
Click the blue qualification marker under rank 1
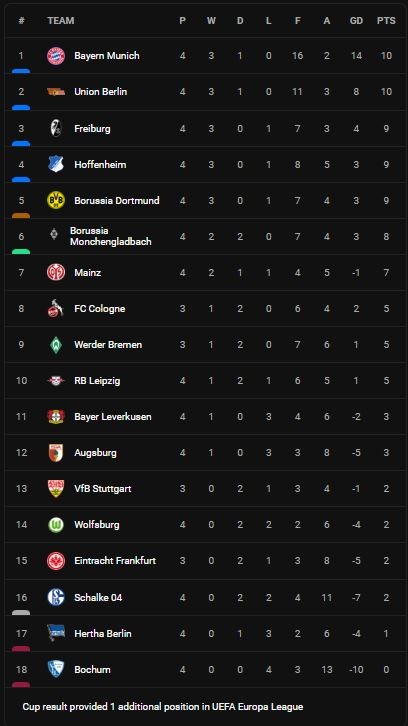(21, 71)
